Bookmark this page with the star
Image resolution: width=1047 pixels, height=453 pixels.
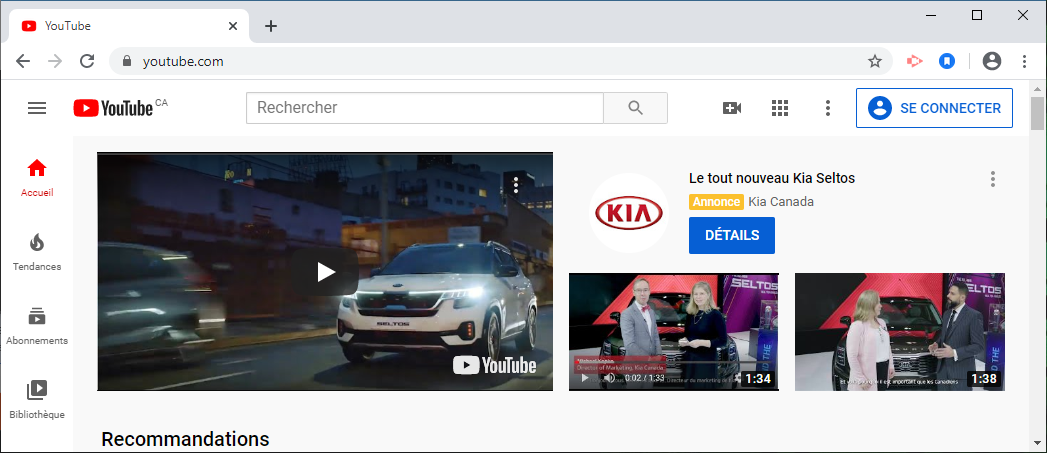[875, 61]
